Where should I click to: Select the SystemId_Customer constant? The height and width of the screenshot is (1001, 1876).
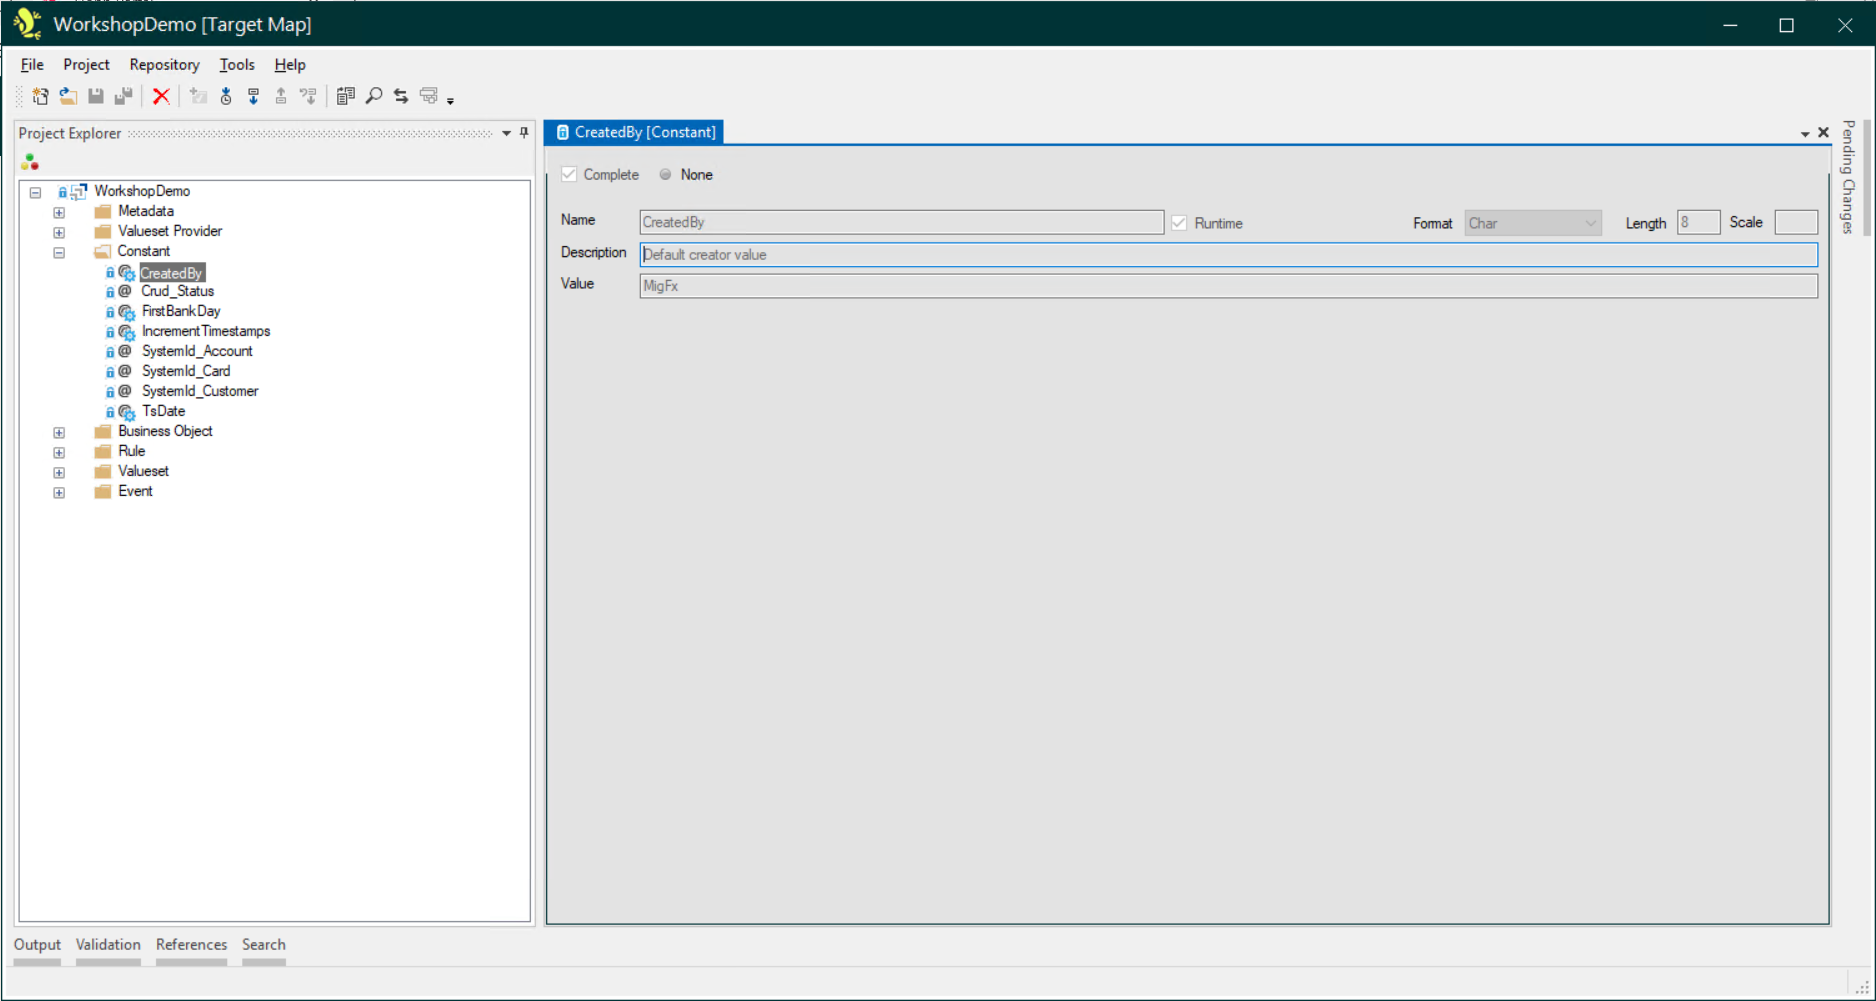pyautogui.click(x=200, y=391)
